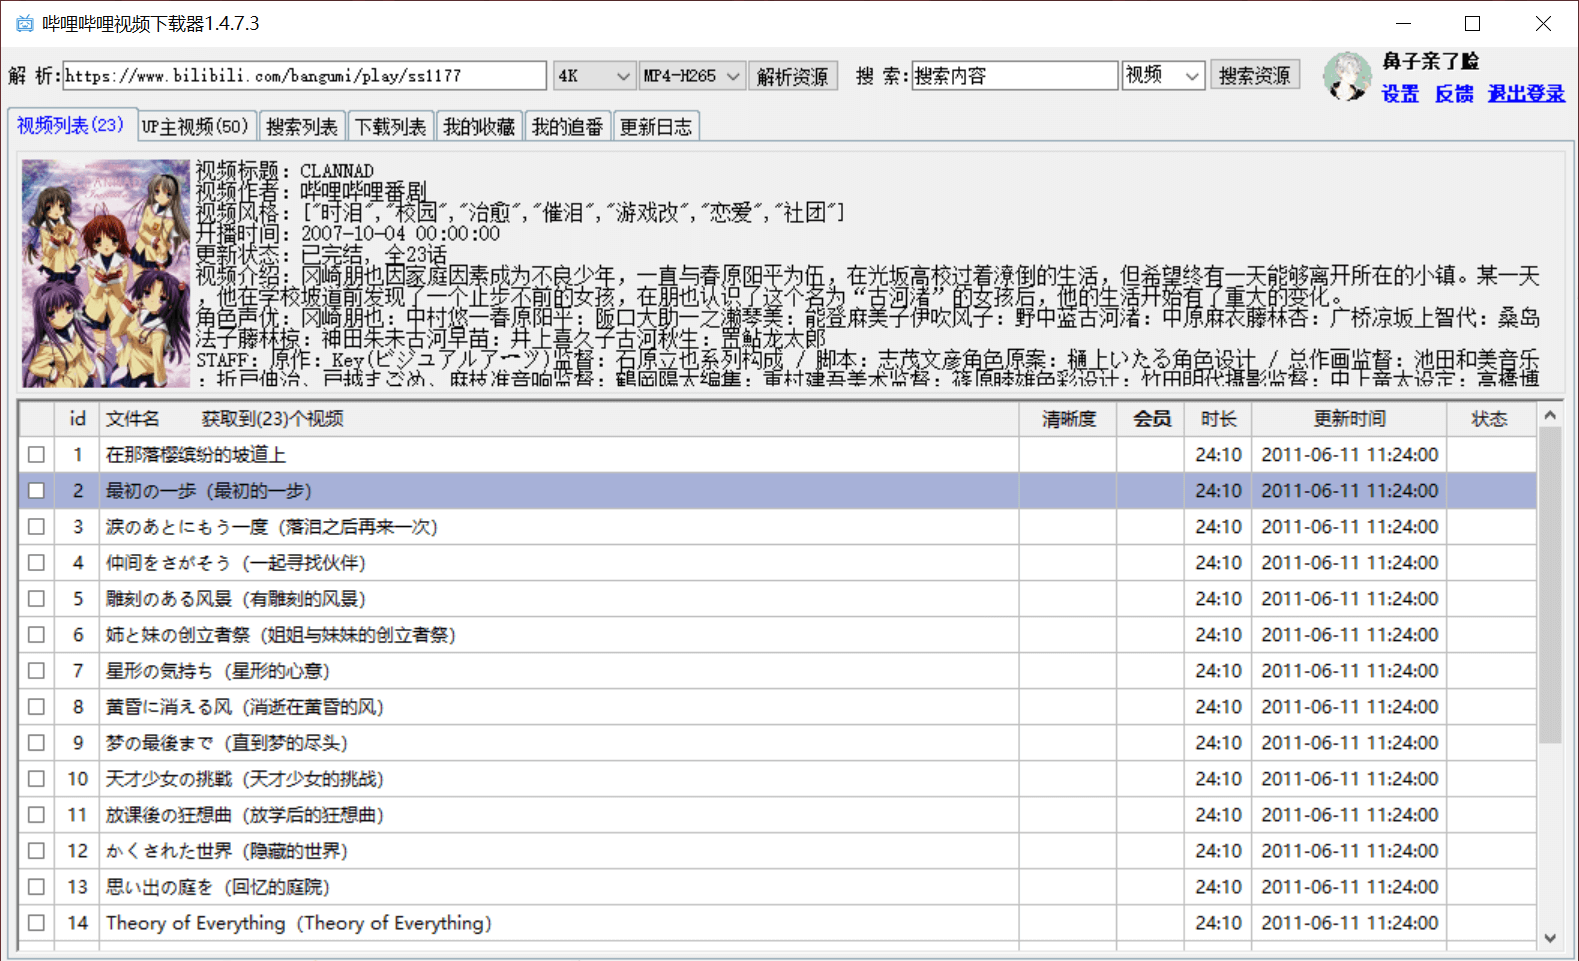Expand the MP4-H265 format dropdown

[x=692, y=76]
